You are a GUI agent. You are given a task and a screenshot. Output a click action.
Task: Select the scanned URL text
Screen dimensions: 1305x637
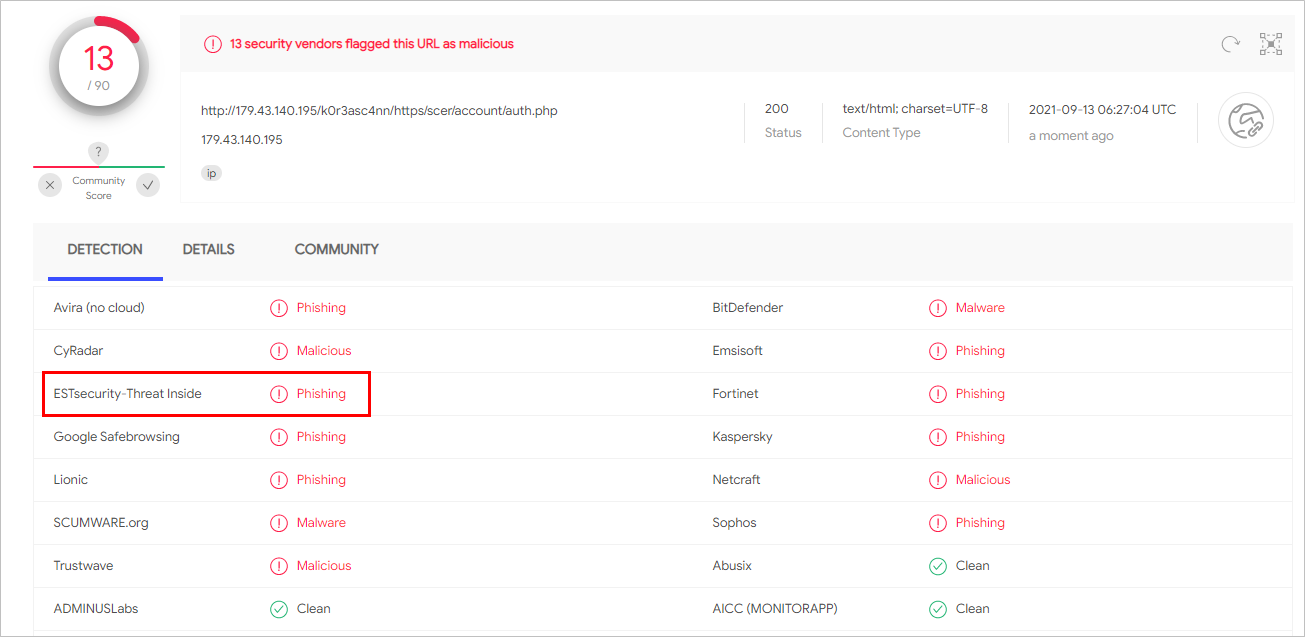[379, 111]
